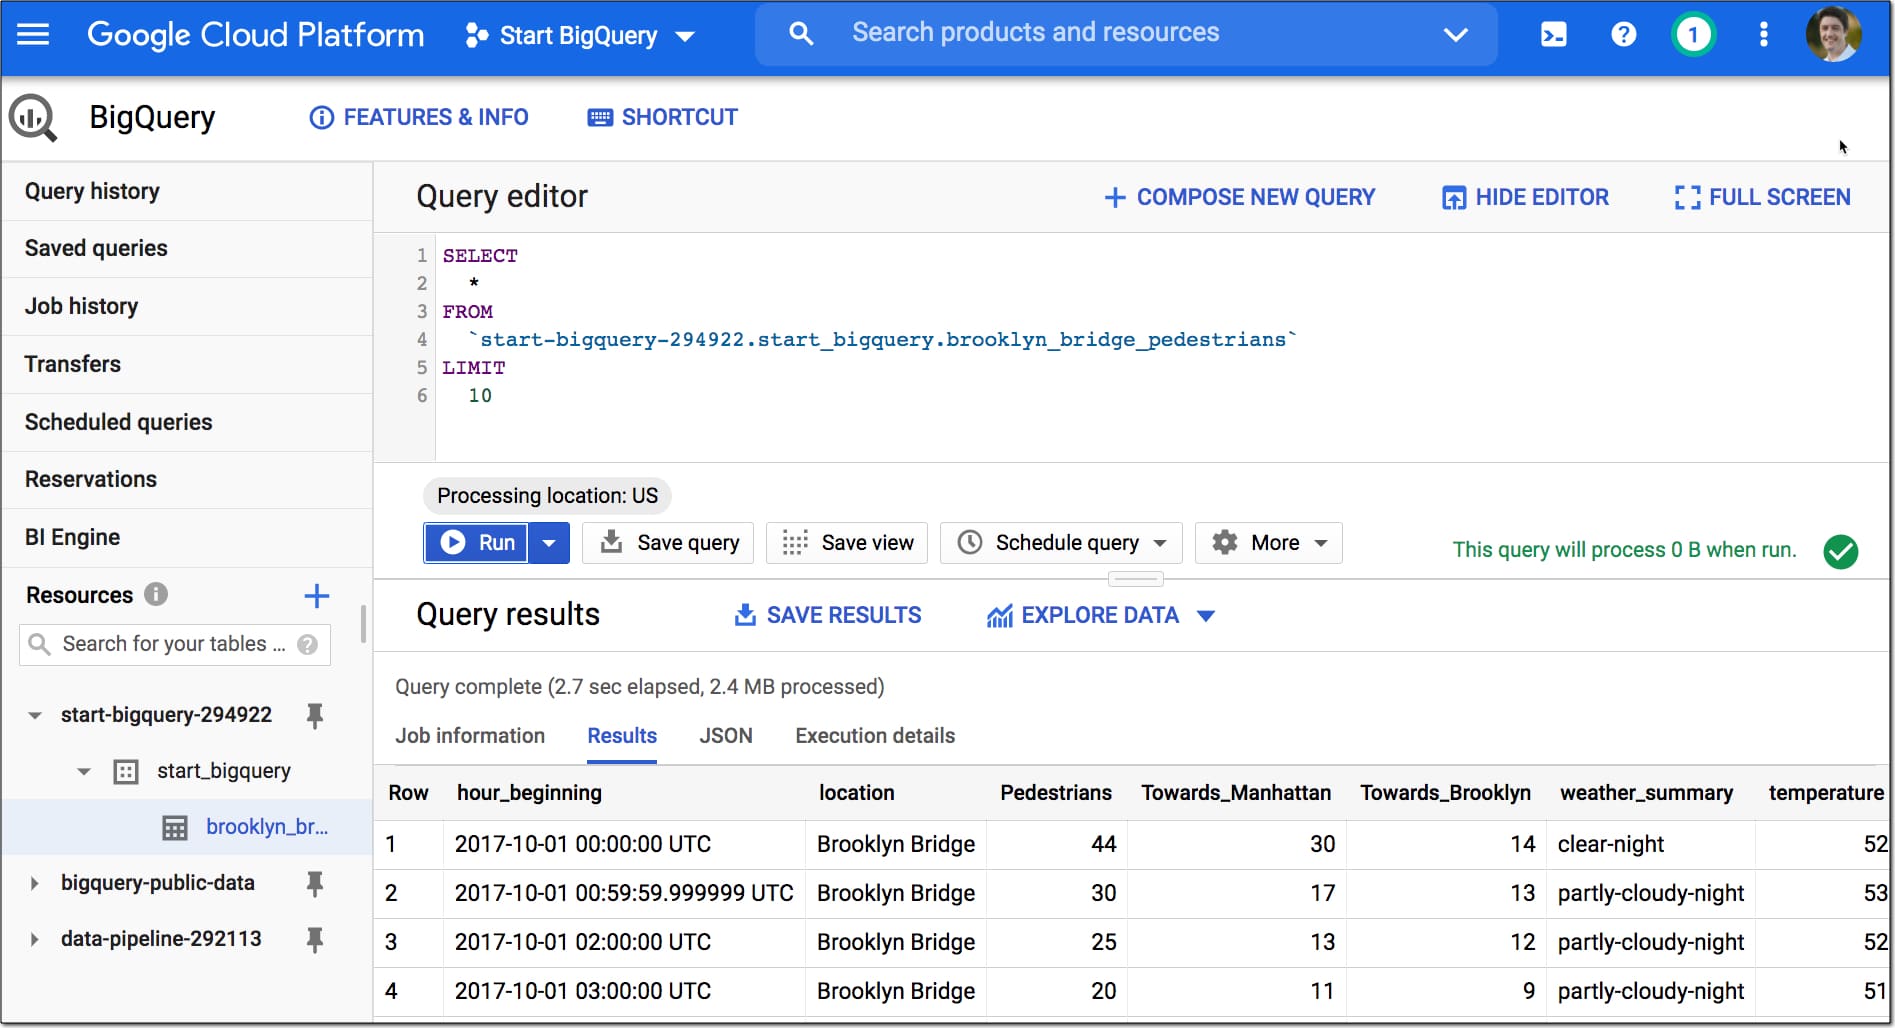Unpin bigquery-public-data project

coord(315,883)
